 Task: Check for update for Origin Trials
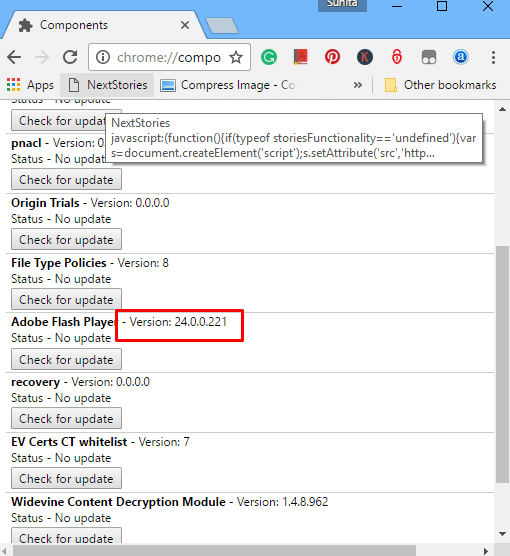click(x=66, y=239)
